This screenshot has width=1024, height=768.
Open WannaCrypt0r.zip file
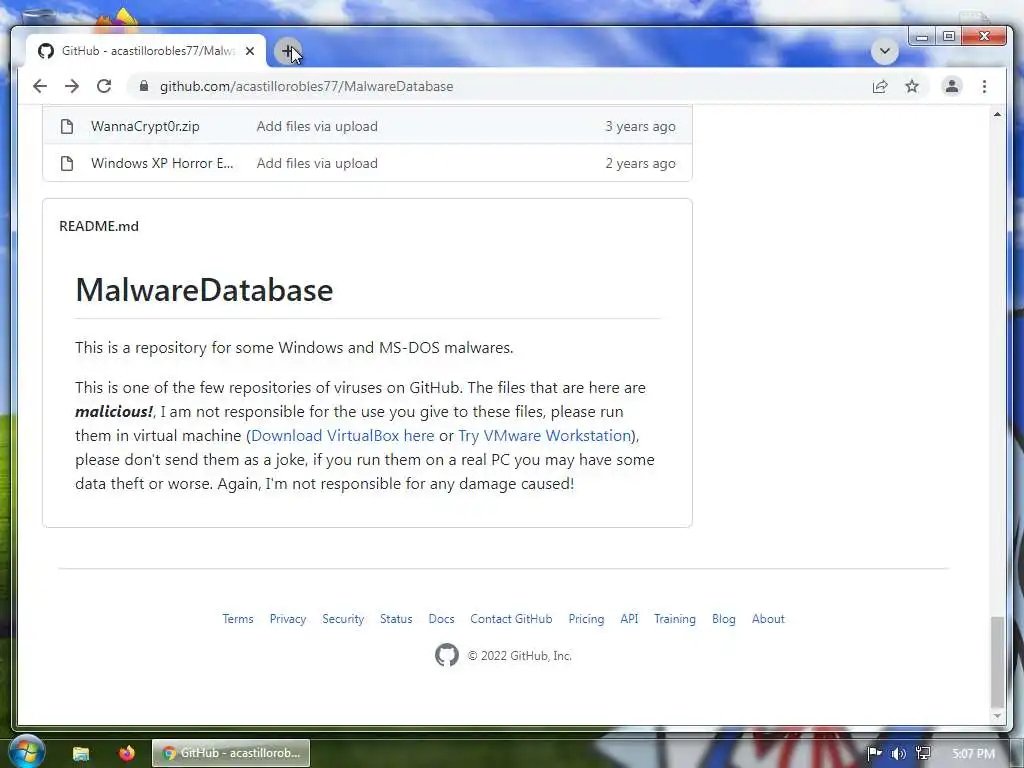click(145, 126)
